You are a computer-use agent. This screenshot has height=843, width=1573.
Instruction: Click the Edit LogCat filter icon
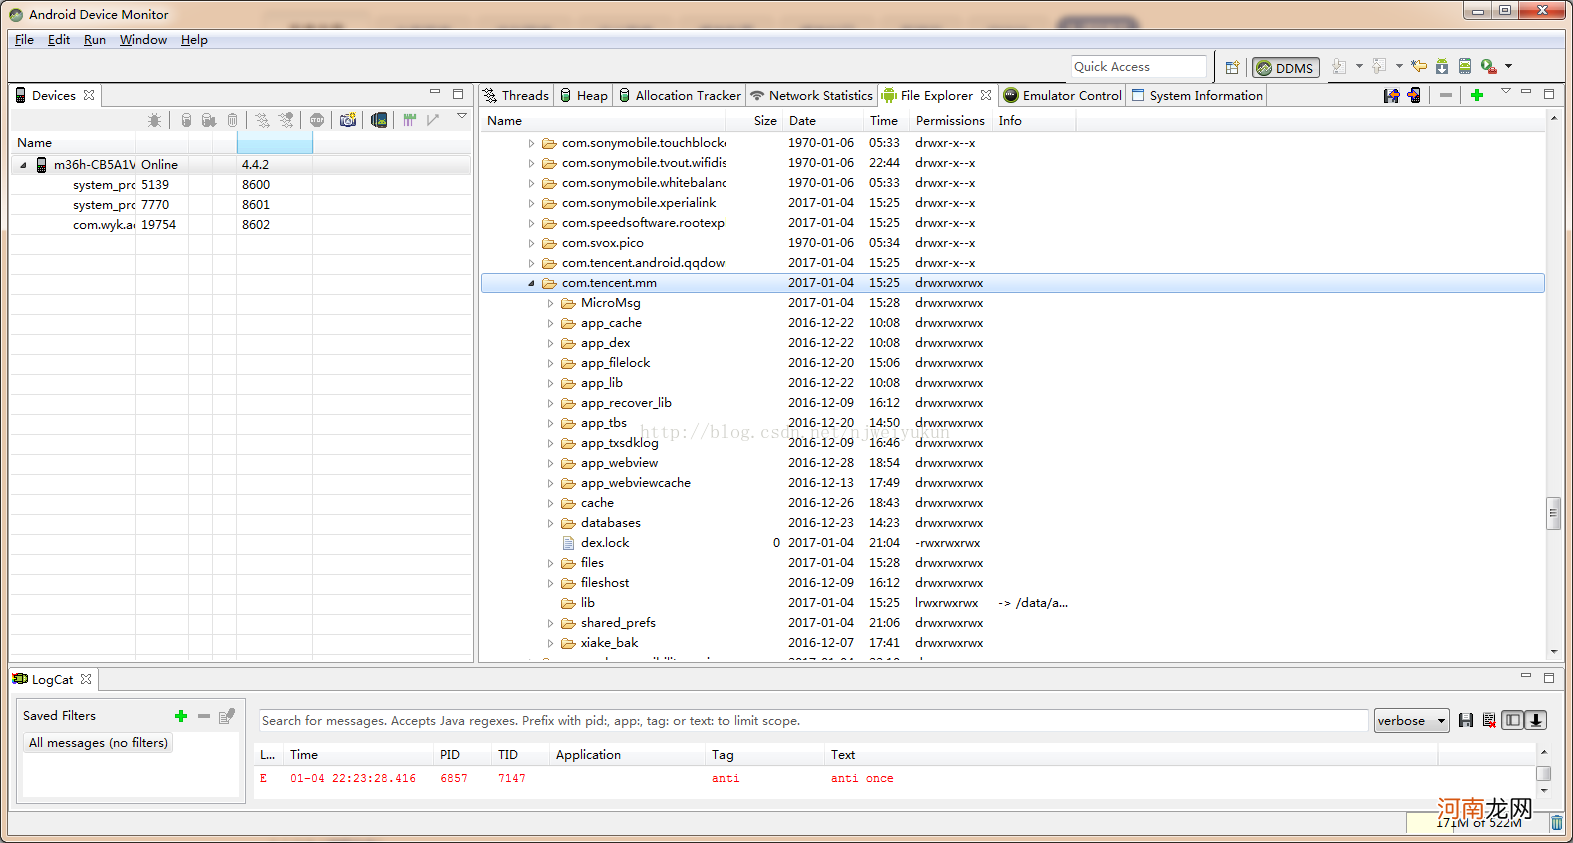227,716
